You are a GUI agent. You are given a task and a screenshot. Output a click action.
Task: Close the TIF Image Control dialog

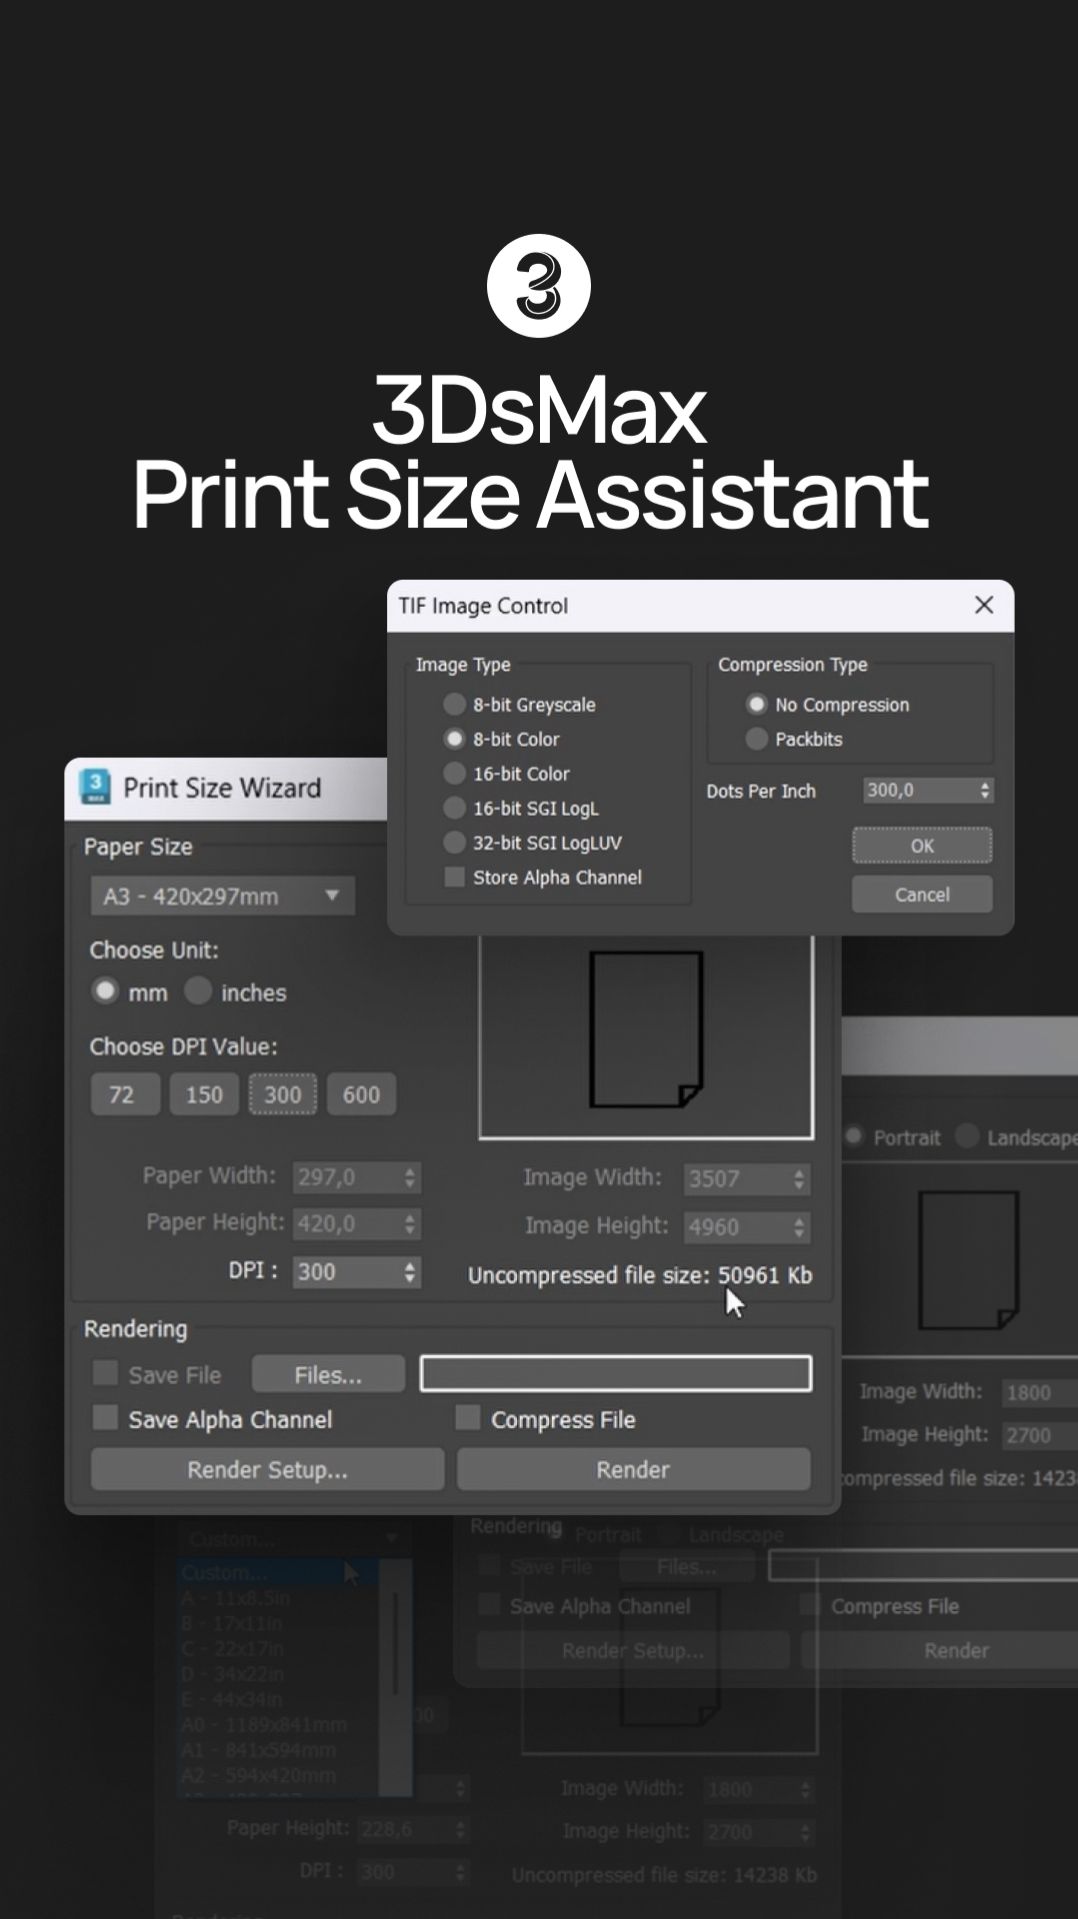click(x=984, y=605)
